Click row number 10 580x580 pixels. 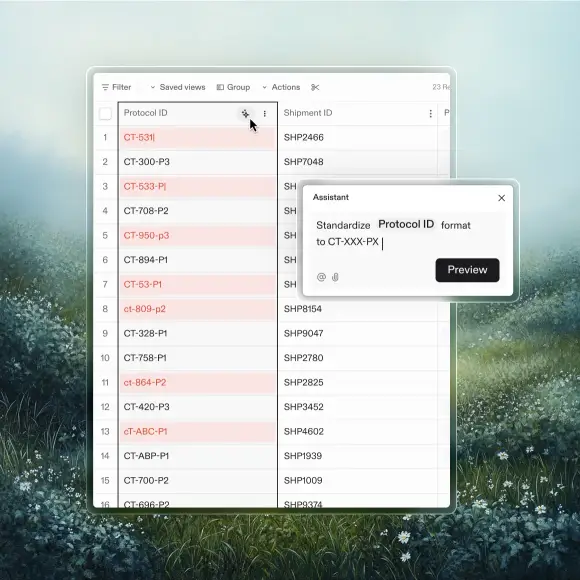(x=105, y=358)
